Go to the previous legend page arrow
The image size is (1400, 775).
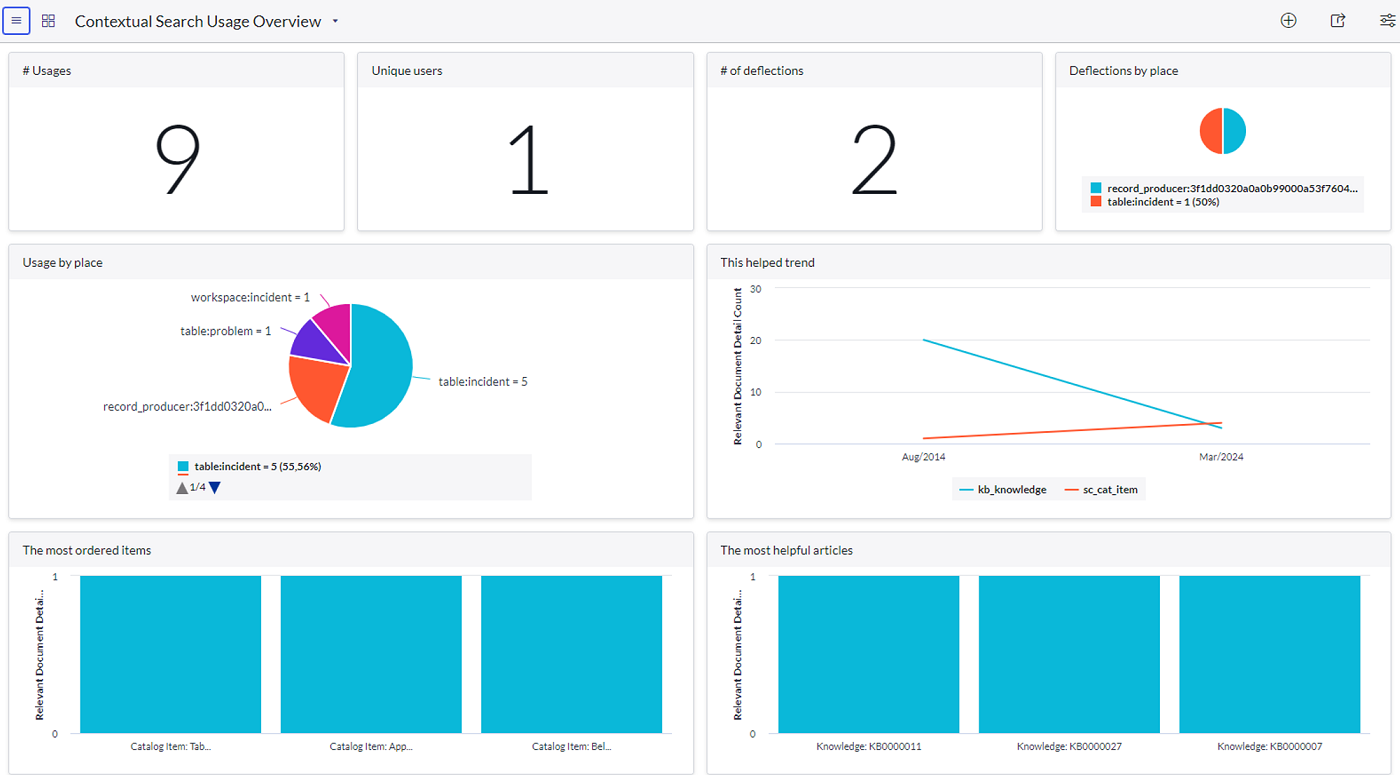[x=182, y=488]
